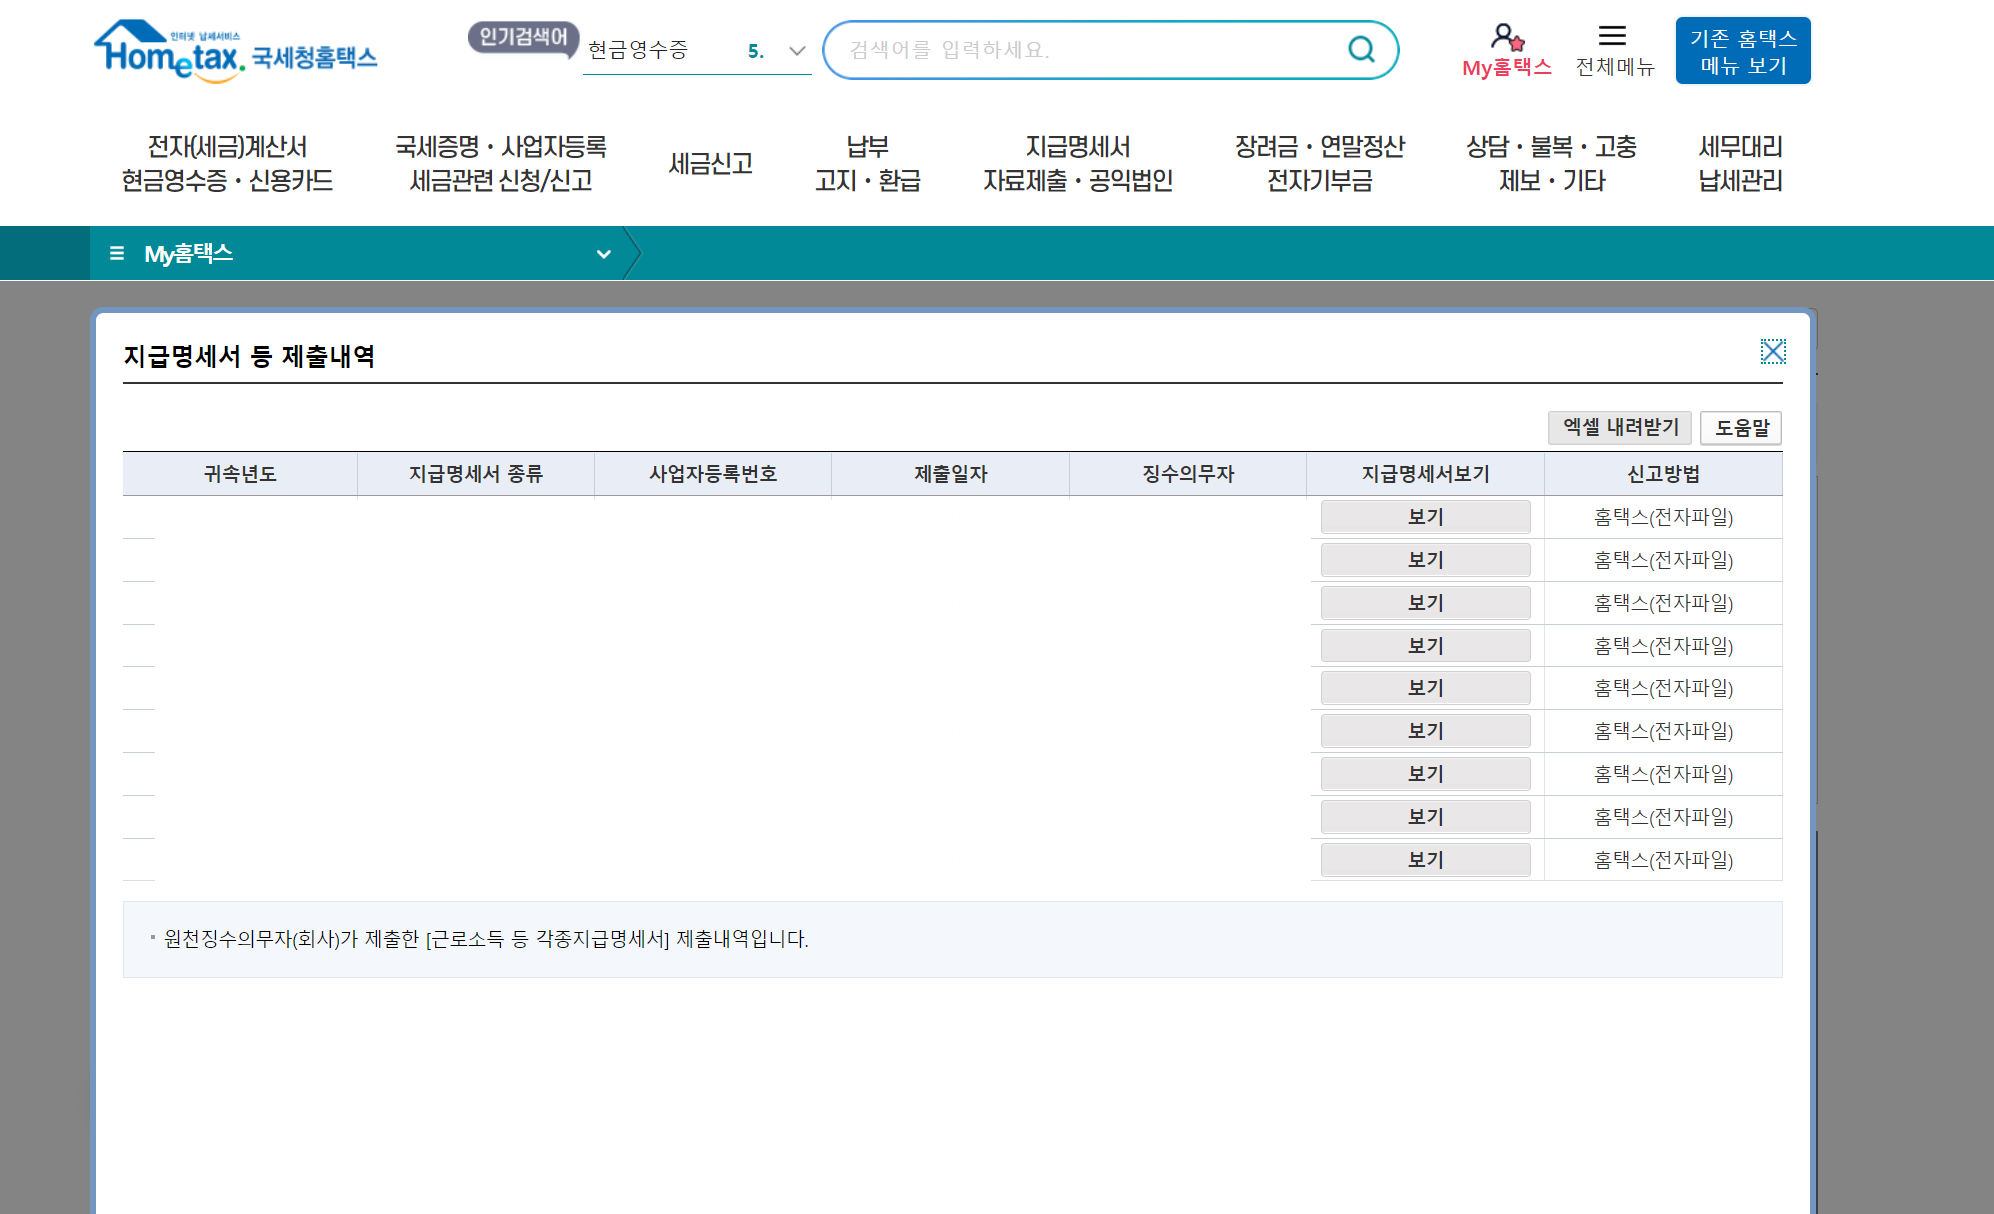
Task: Click 엑셀 내려받기 button
Action: tap(1620, 428)
